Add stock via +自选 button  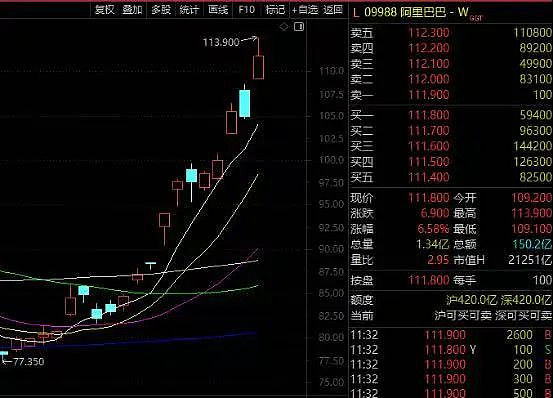tap(305, 10)
